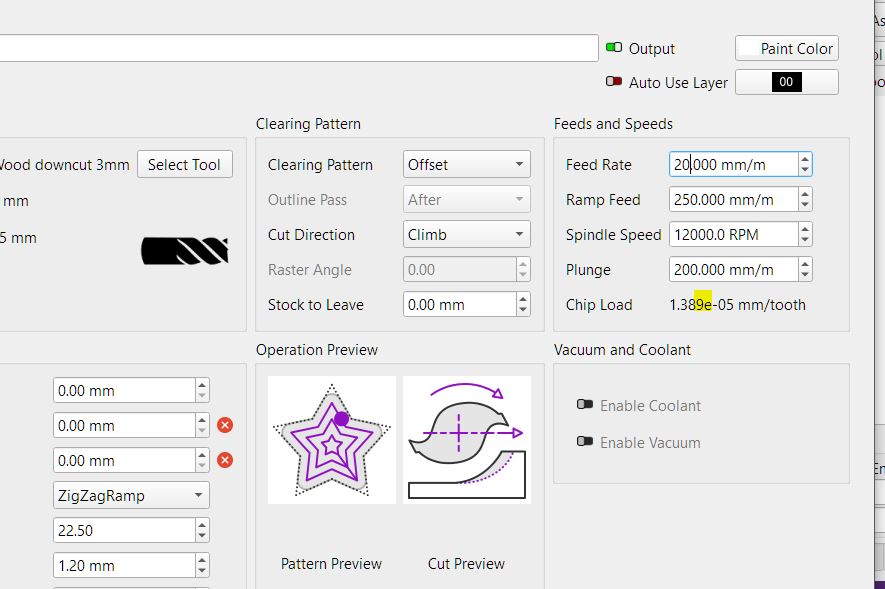Enable Coolant toggle
Image resolution: width=885 pixels, height=589 pixels.
point(585,405)
